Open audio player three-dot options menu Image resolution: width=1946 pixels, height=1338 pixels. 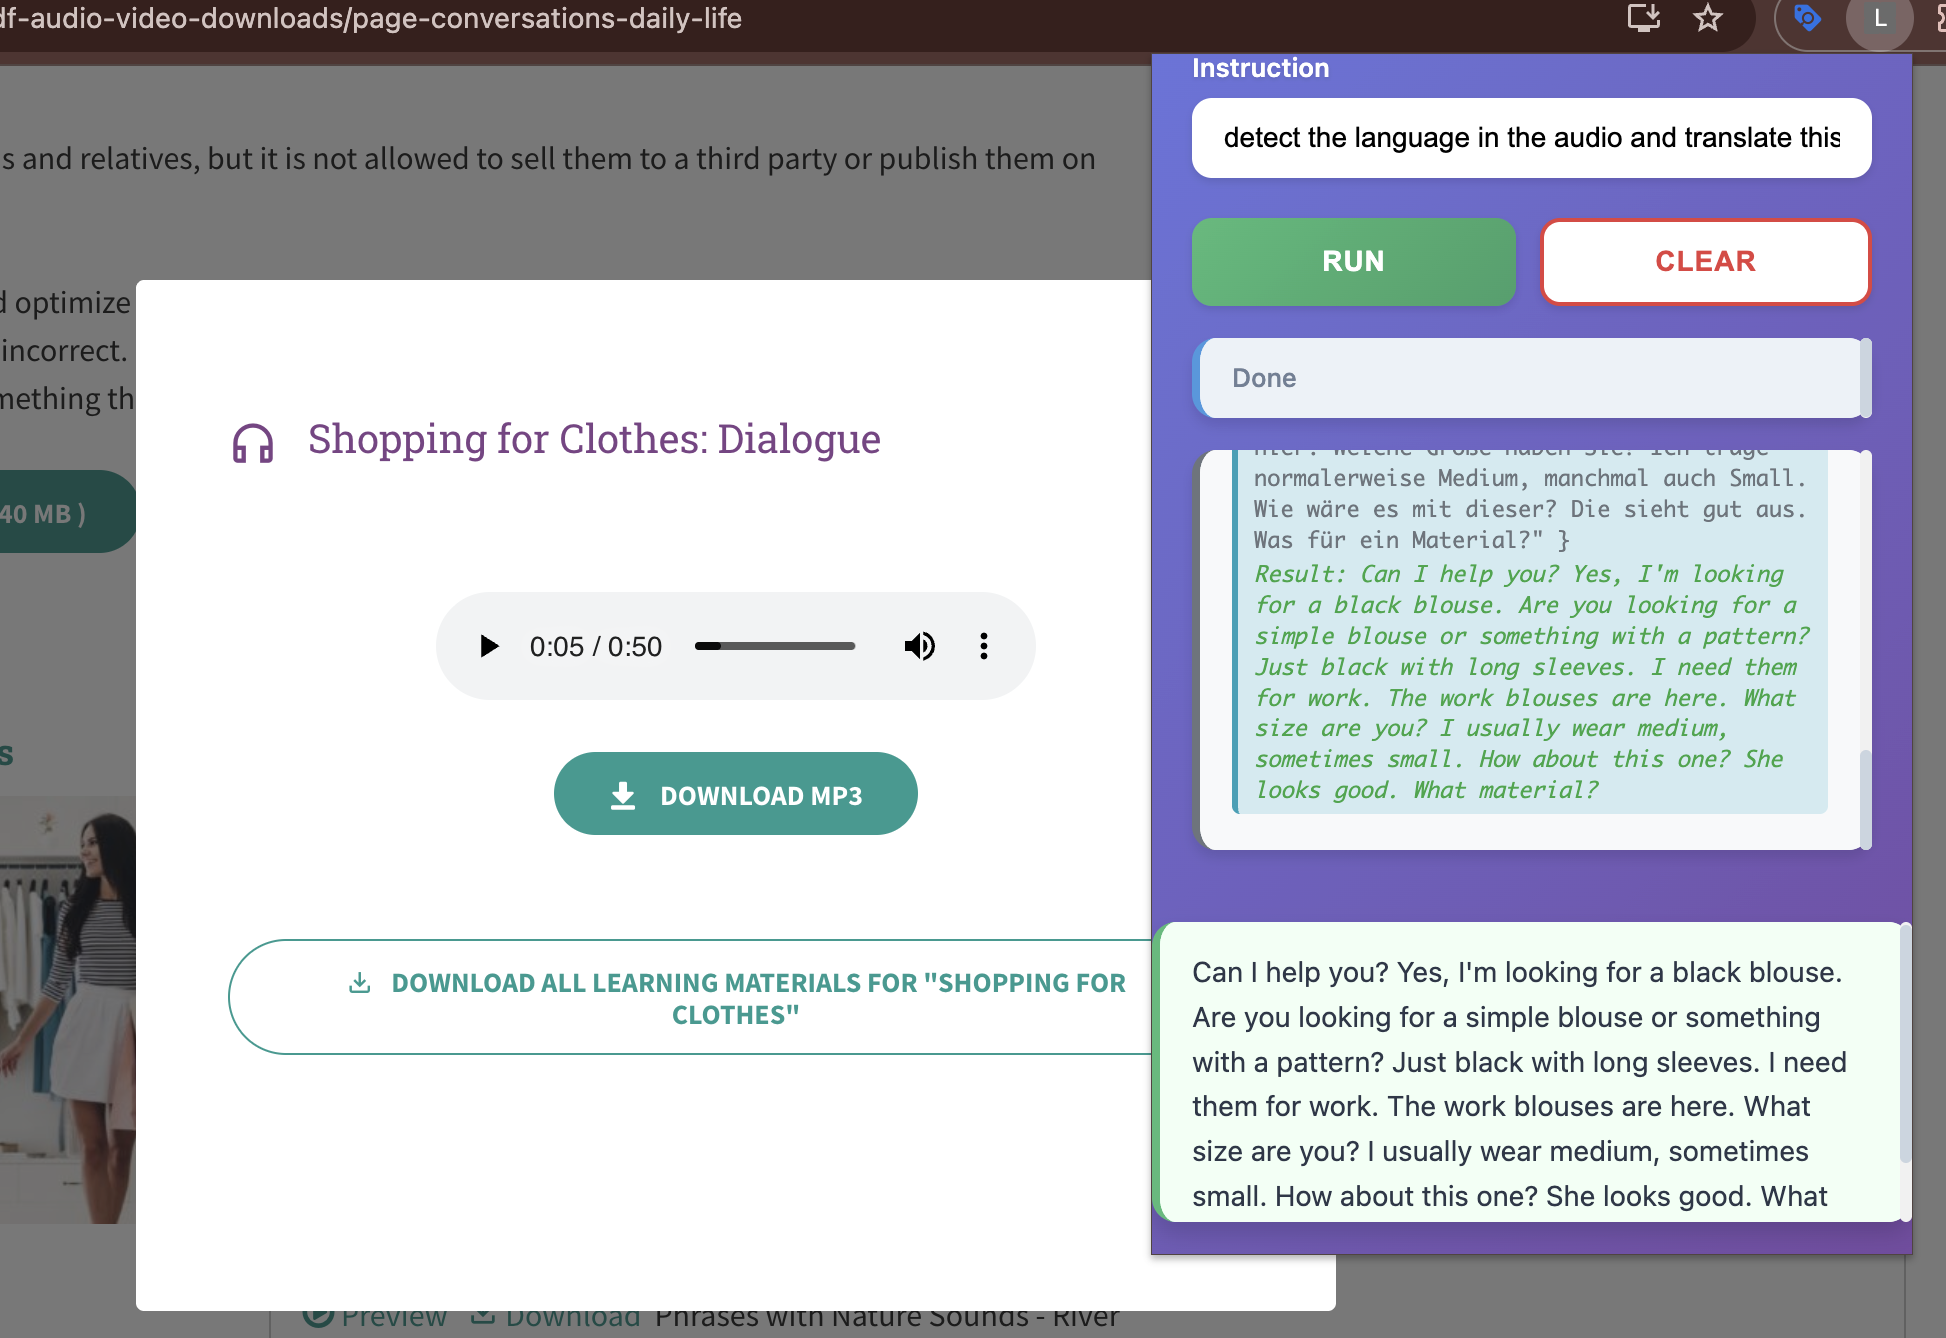tap(984, 646)
